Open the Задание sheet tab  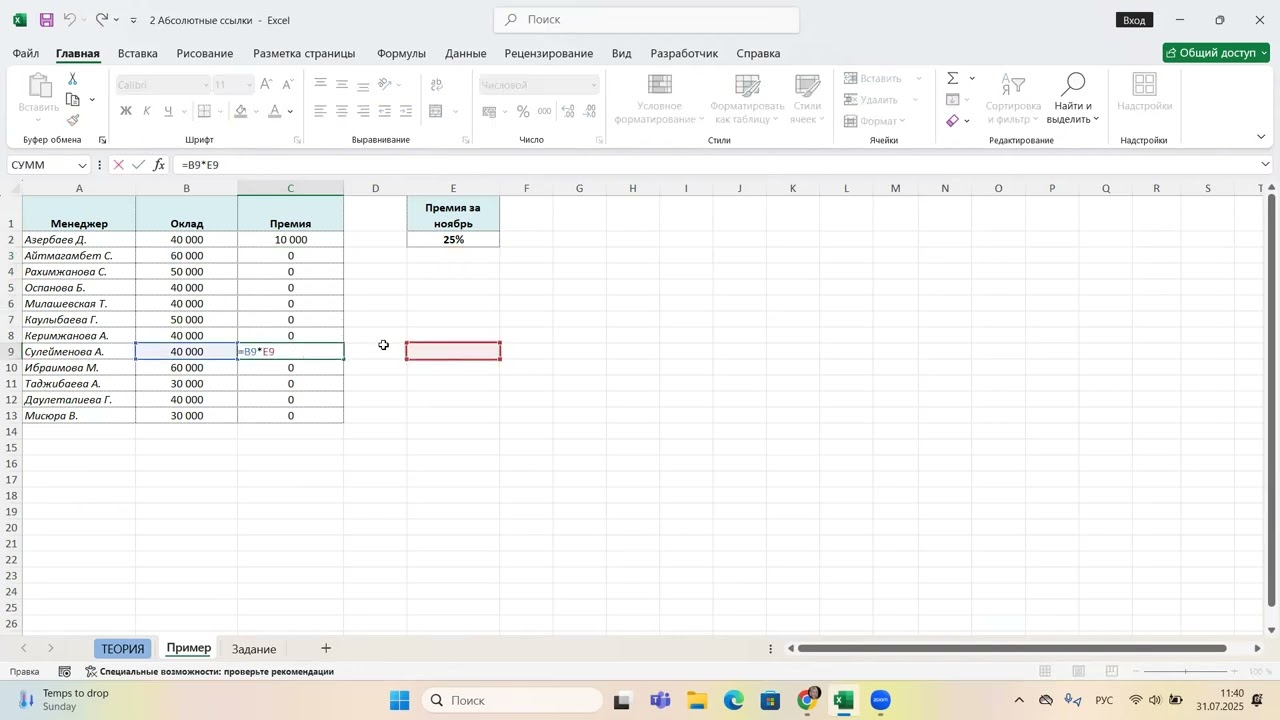pyautogui.click(x=254, y=649)
